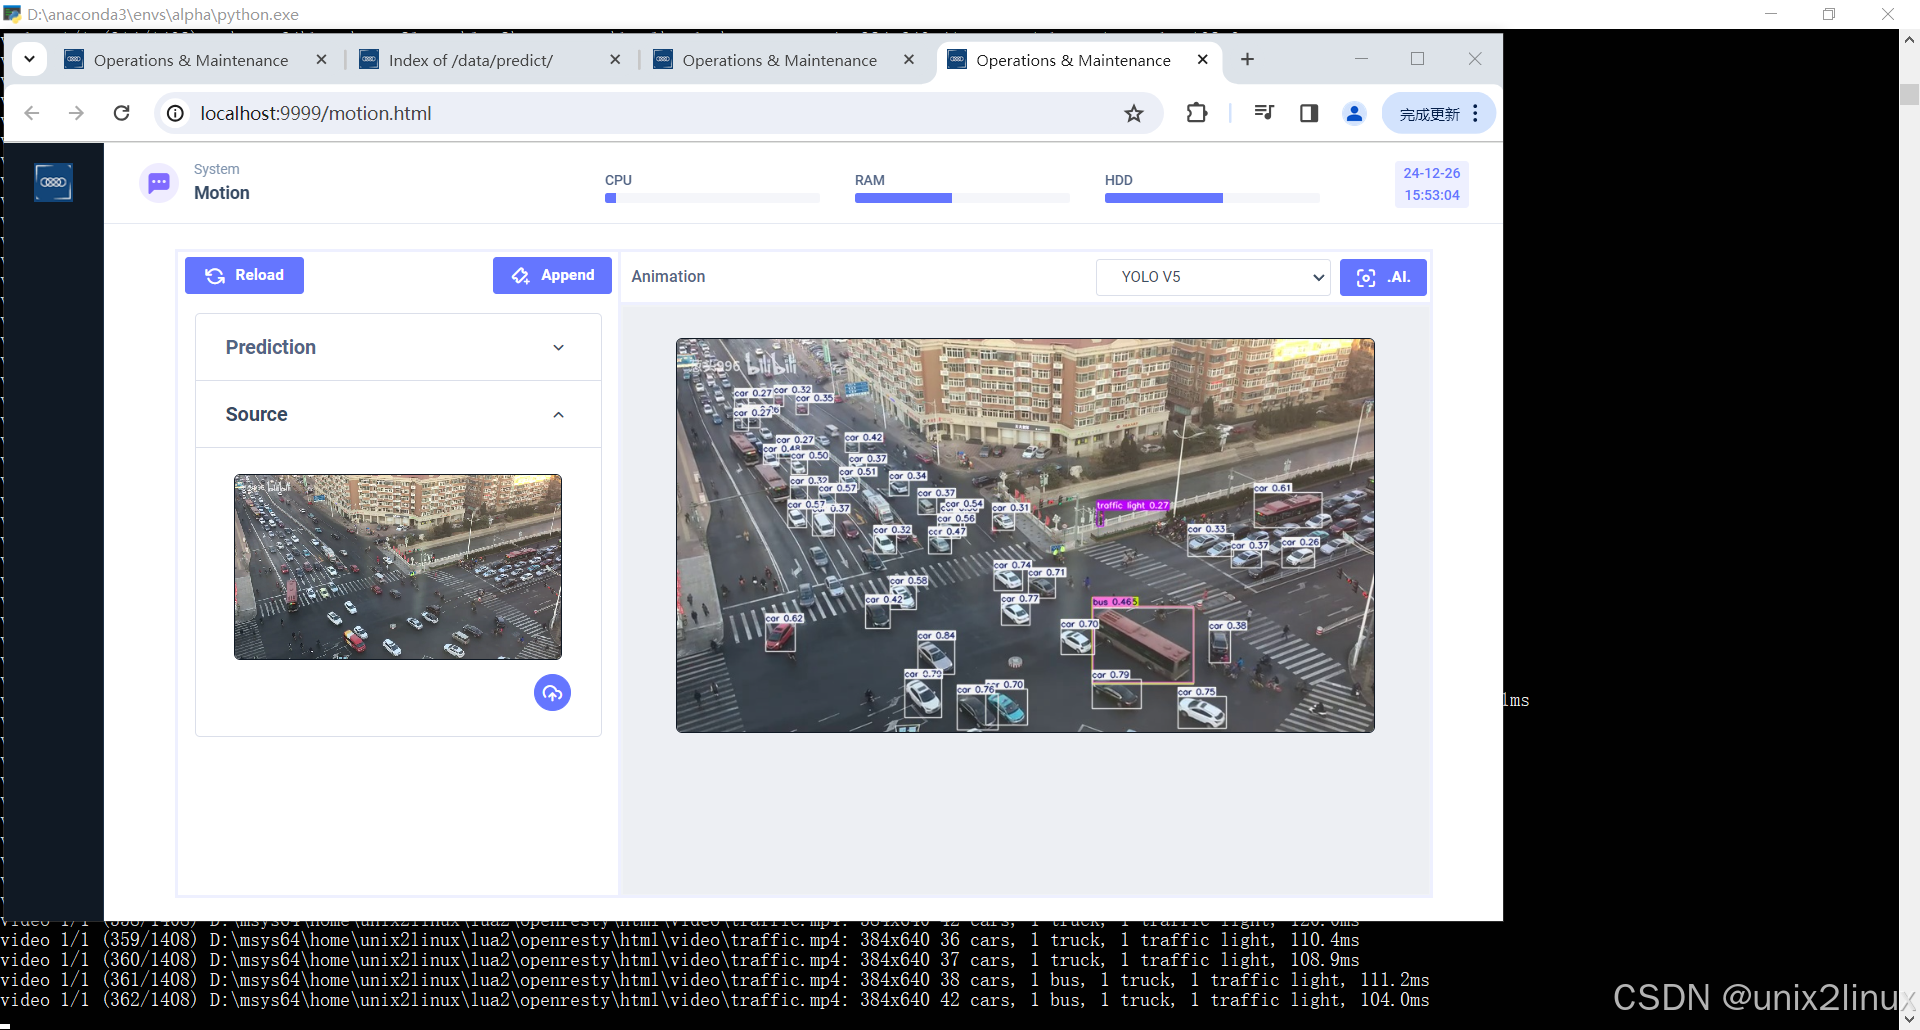Click the annotated detection result image

pos(1025,535)
